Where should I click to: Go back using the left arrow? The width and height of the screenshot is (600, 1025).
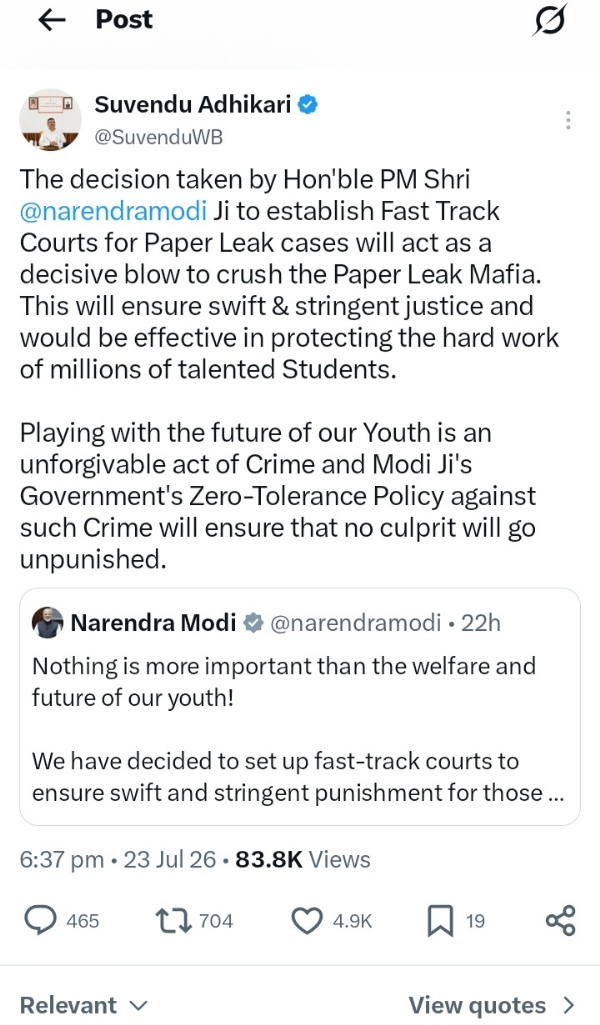[52, 20]
